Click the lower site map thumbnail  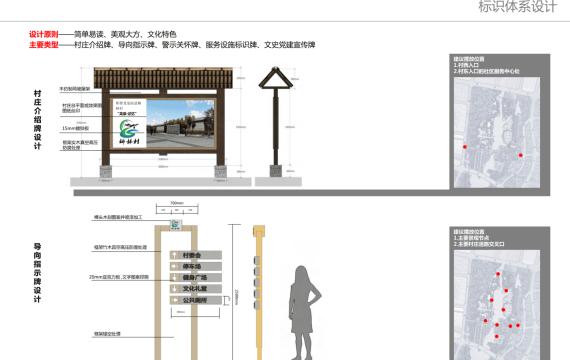click(x=497, y=305)
